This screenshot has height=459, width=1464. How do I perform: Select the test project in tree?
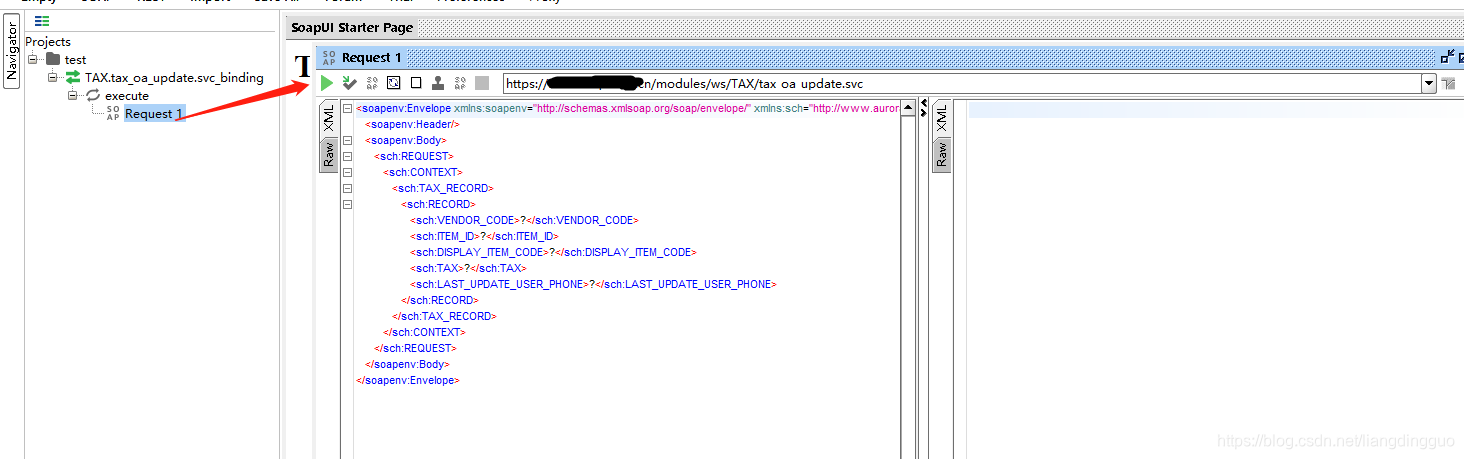[76, 60]
